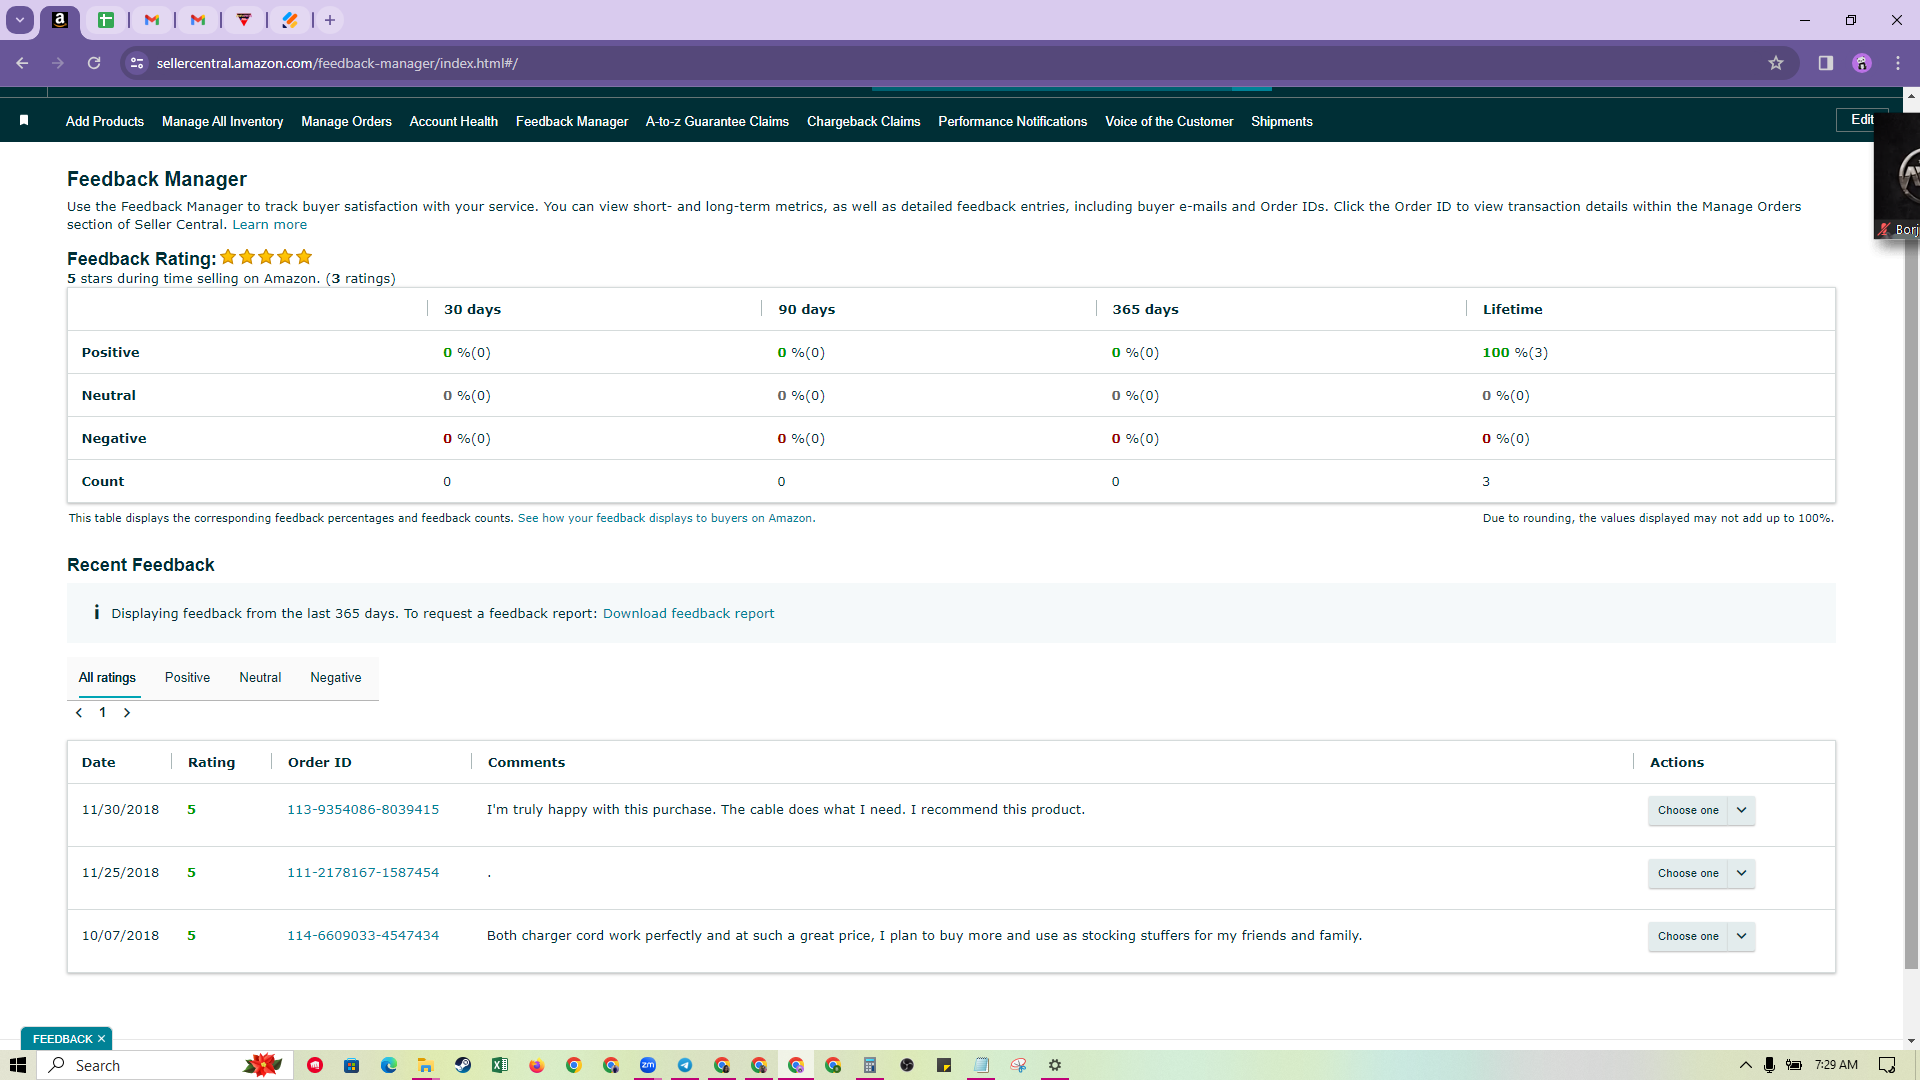The height and width of the screenshot is (1080, 1920).
Task: Open Chargeback Claims
Action: pyautogui.click(x=863, y=121)
